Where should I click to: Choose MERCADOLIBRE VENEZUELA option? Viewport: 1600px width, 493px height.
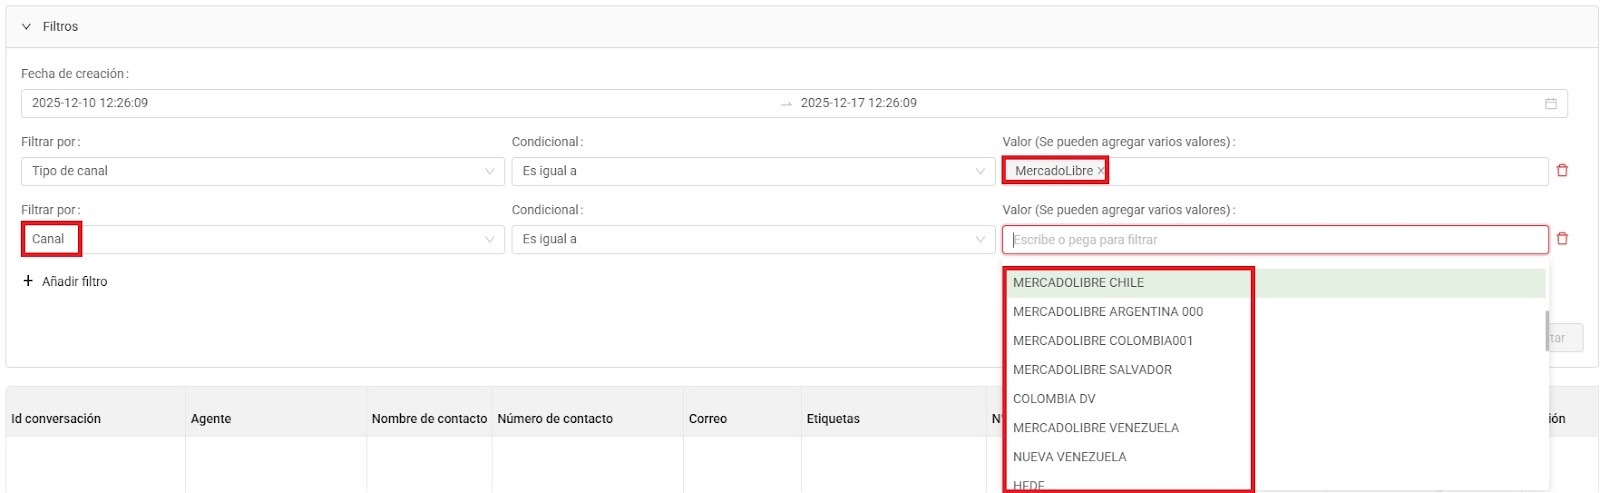coord(1095,428)
